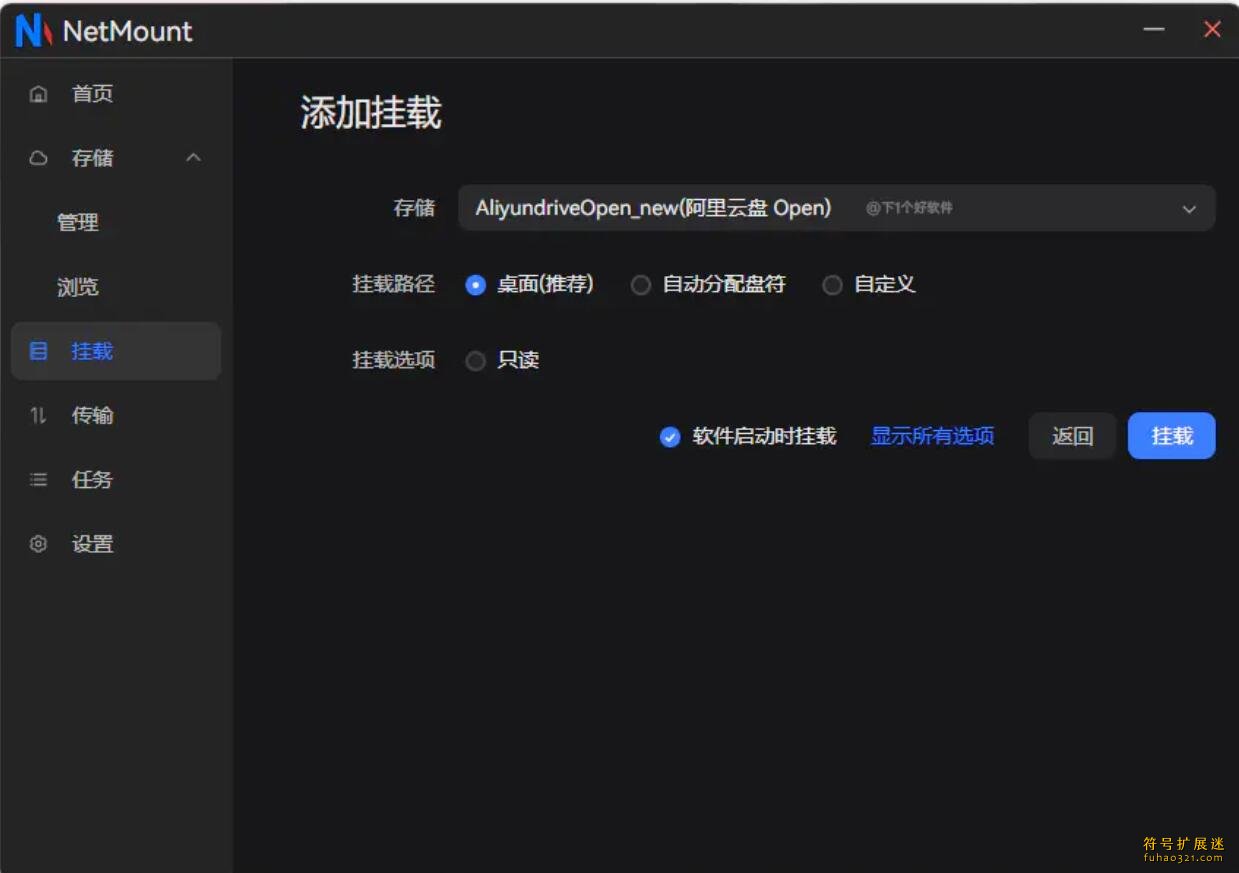This screenshot has height=873, width=1239.
Task: Click the settings gear icon
Action: pos(39,544)
